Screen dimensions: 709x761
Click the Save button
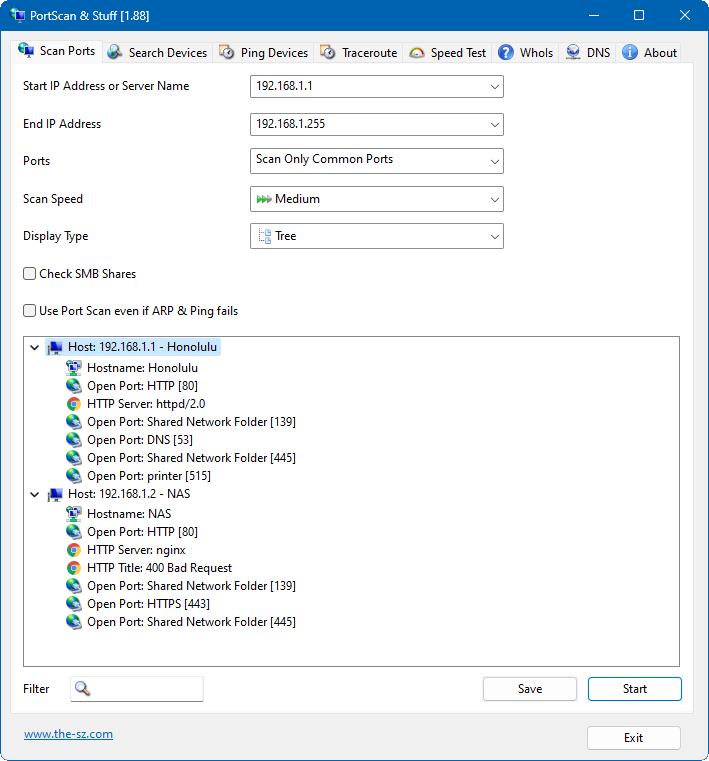(x=530, y=689)
